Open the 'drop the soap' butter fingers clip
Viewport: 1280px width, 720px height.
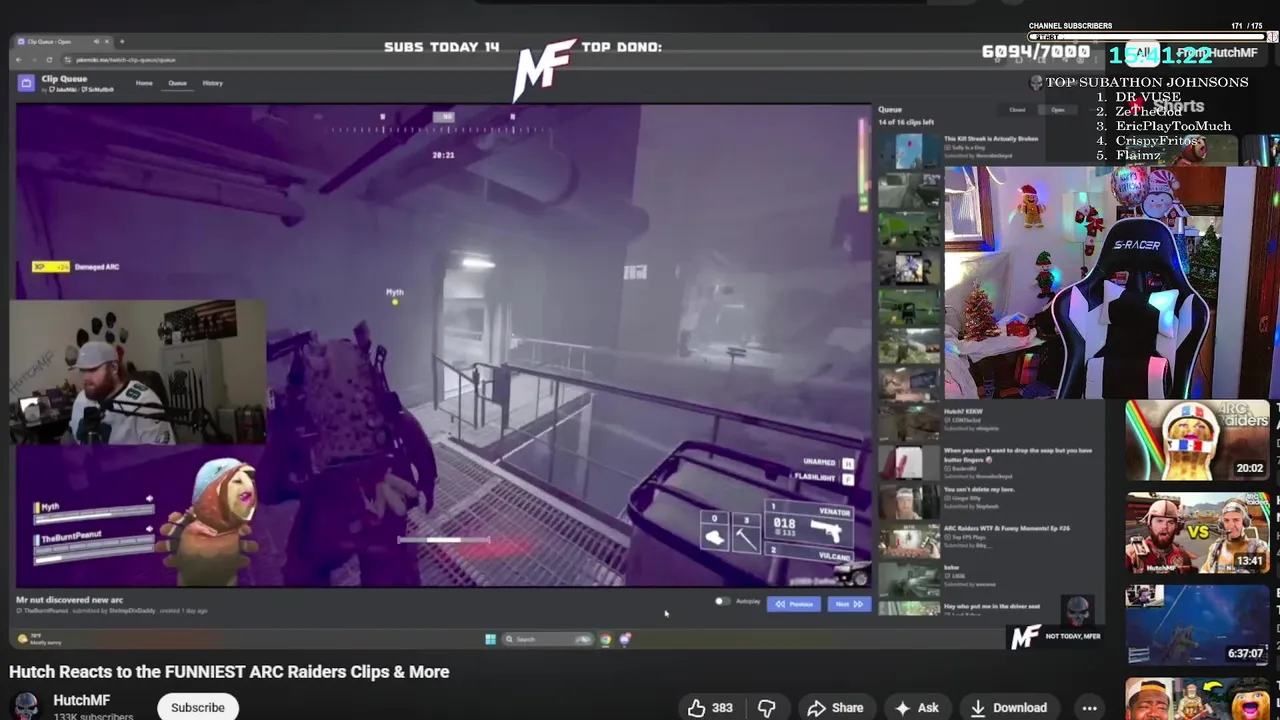pos(1018,454)
